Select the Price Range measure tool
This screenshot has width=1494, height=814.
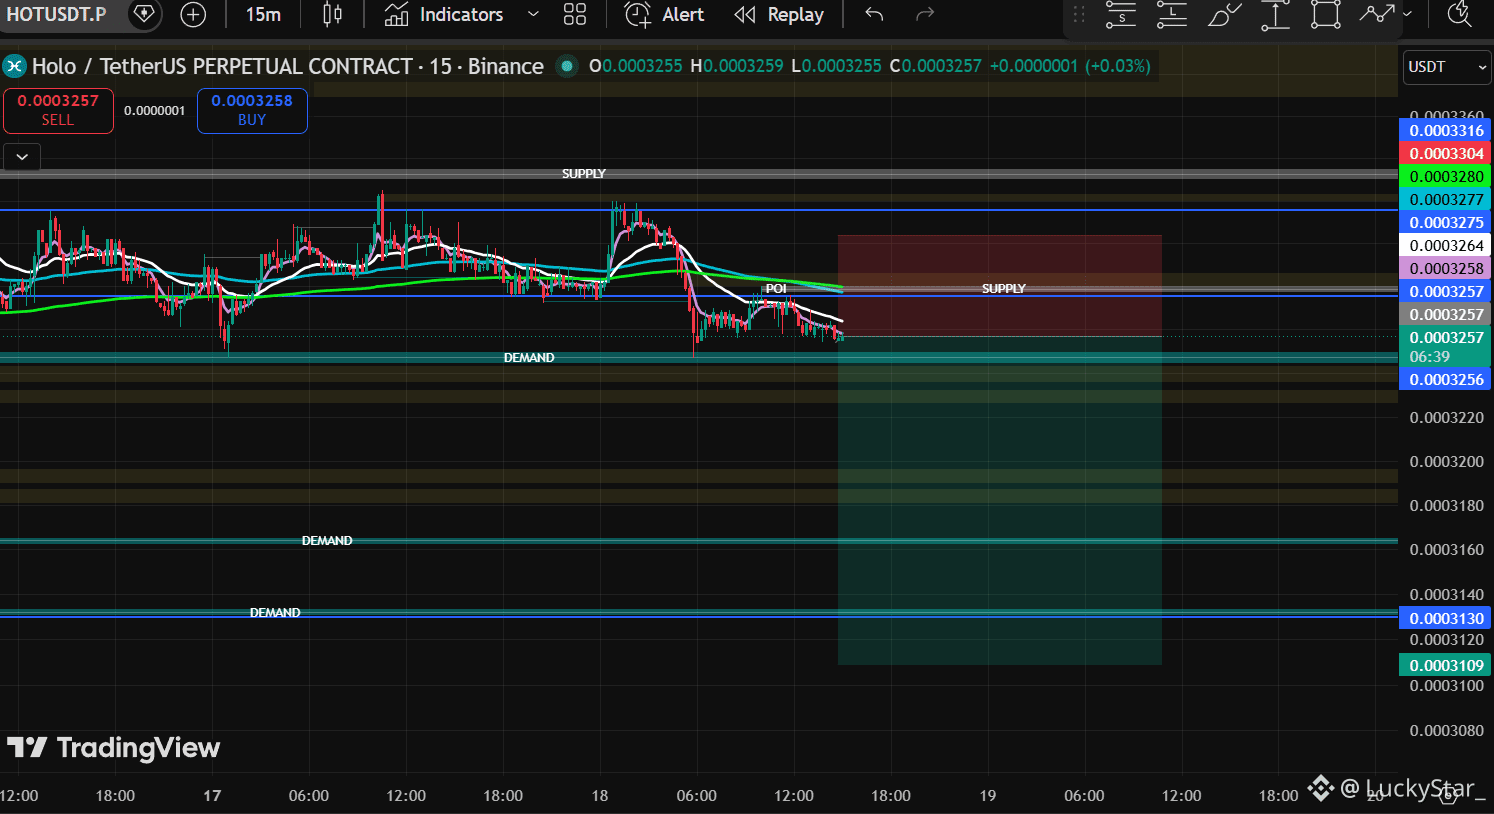click(x=1275, y=14)
